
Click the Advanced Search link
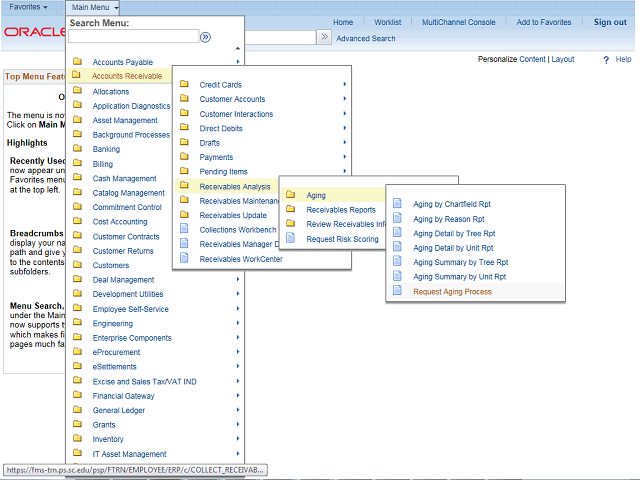365,39
